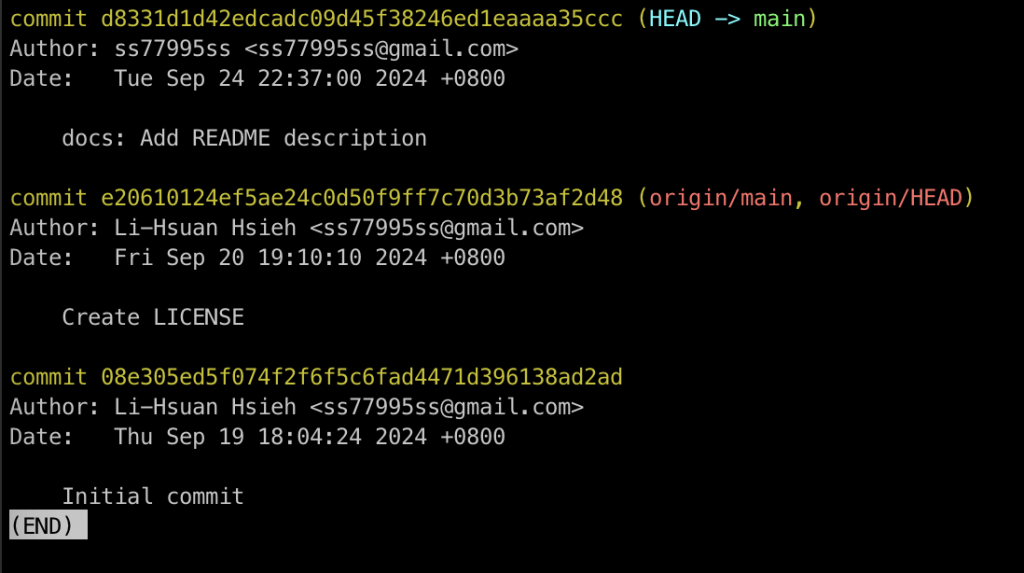Viewport: 1024px width, 573px height.
Task: Click the HEAD pointer label
Action: pos(675,19)
